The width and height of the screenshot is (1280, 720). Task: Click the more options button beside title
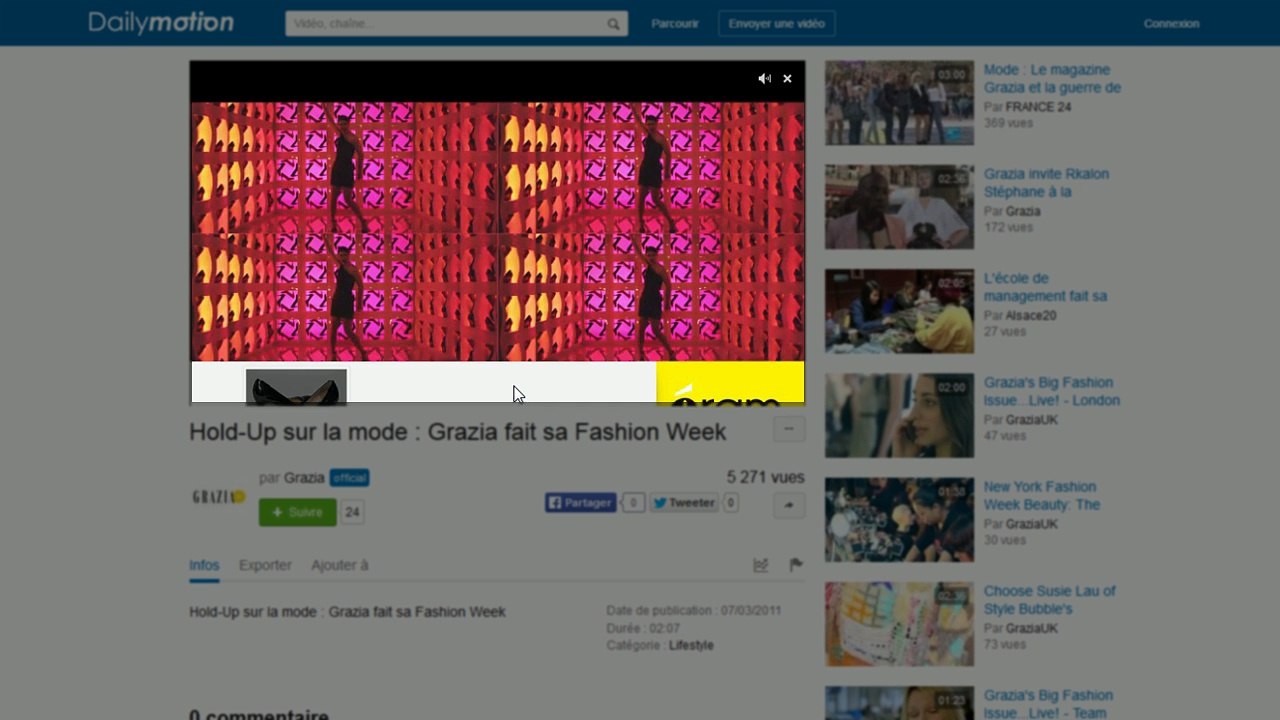coord(789,429)
